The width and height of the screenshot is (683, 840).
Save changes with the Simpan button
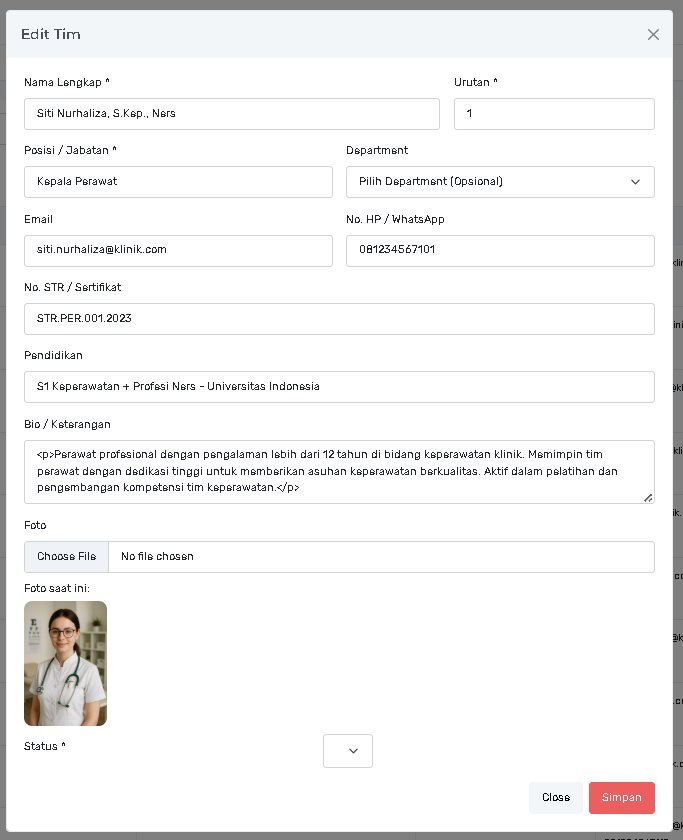click(621, 798)
